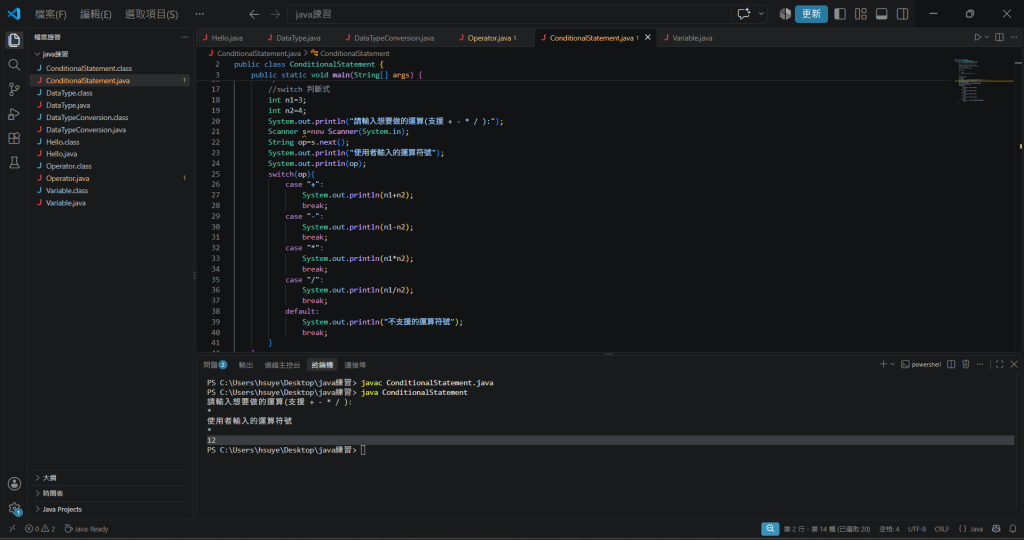Screen dimensions: 1024x540
Task: Maximize the terminal panel size
Action: 999,364
